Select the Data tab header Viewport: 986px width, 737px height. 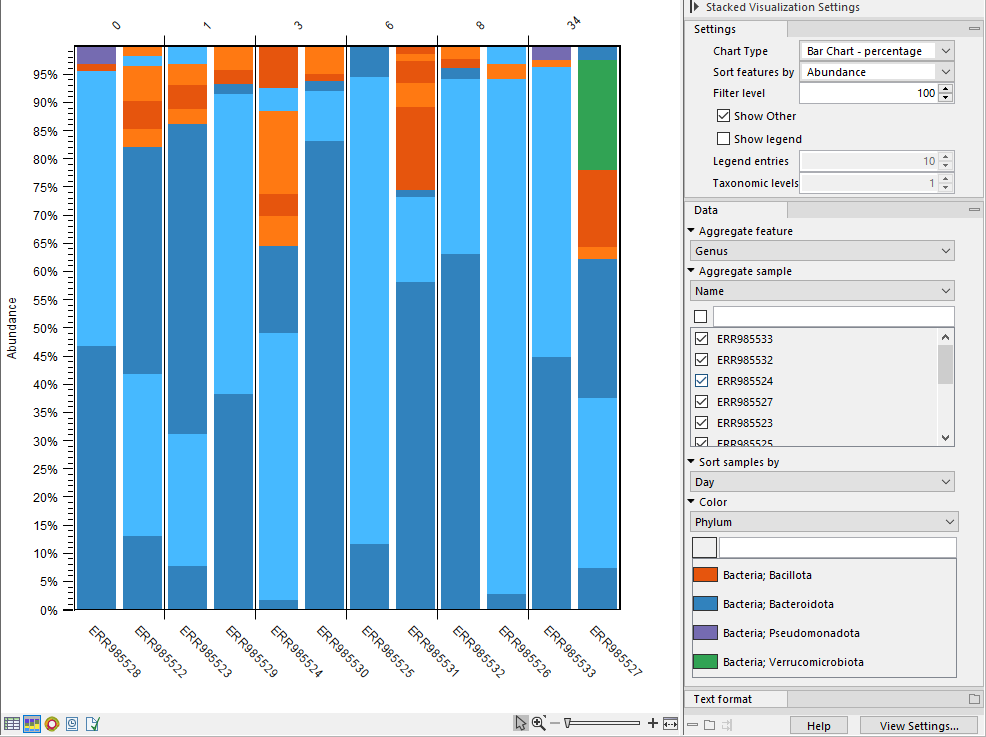click(x=706, y=210)
